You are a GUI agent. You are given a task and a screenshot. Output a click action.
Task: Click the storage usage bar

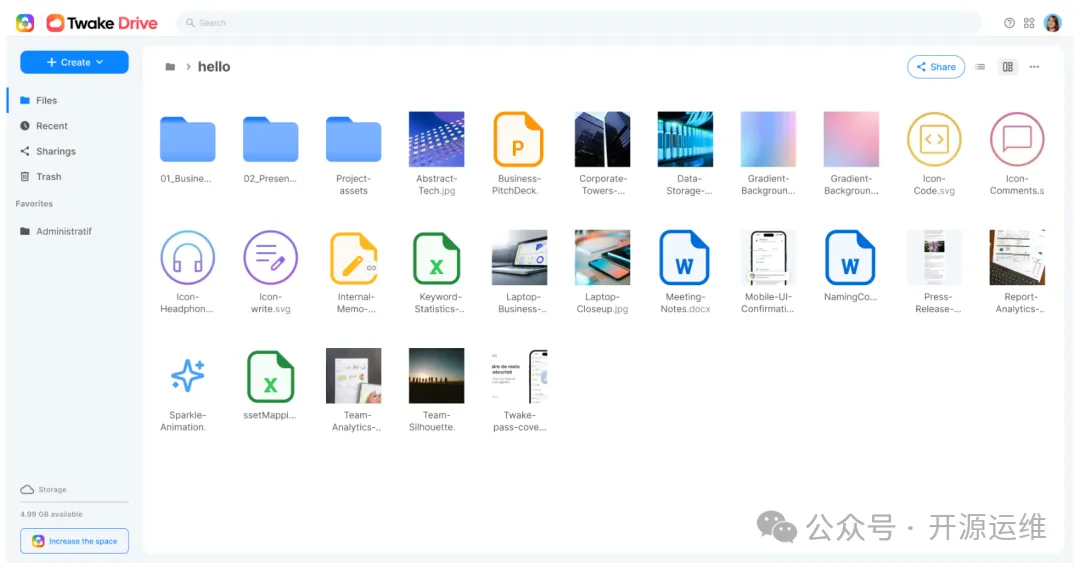(74, 502)
